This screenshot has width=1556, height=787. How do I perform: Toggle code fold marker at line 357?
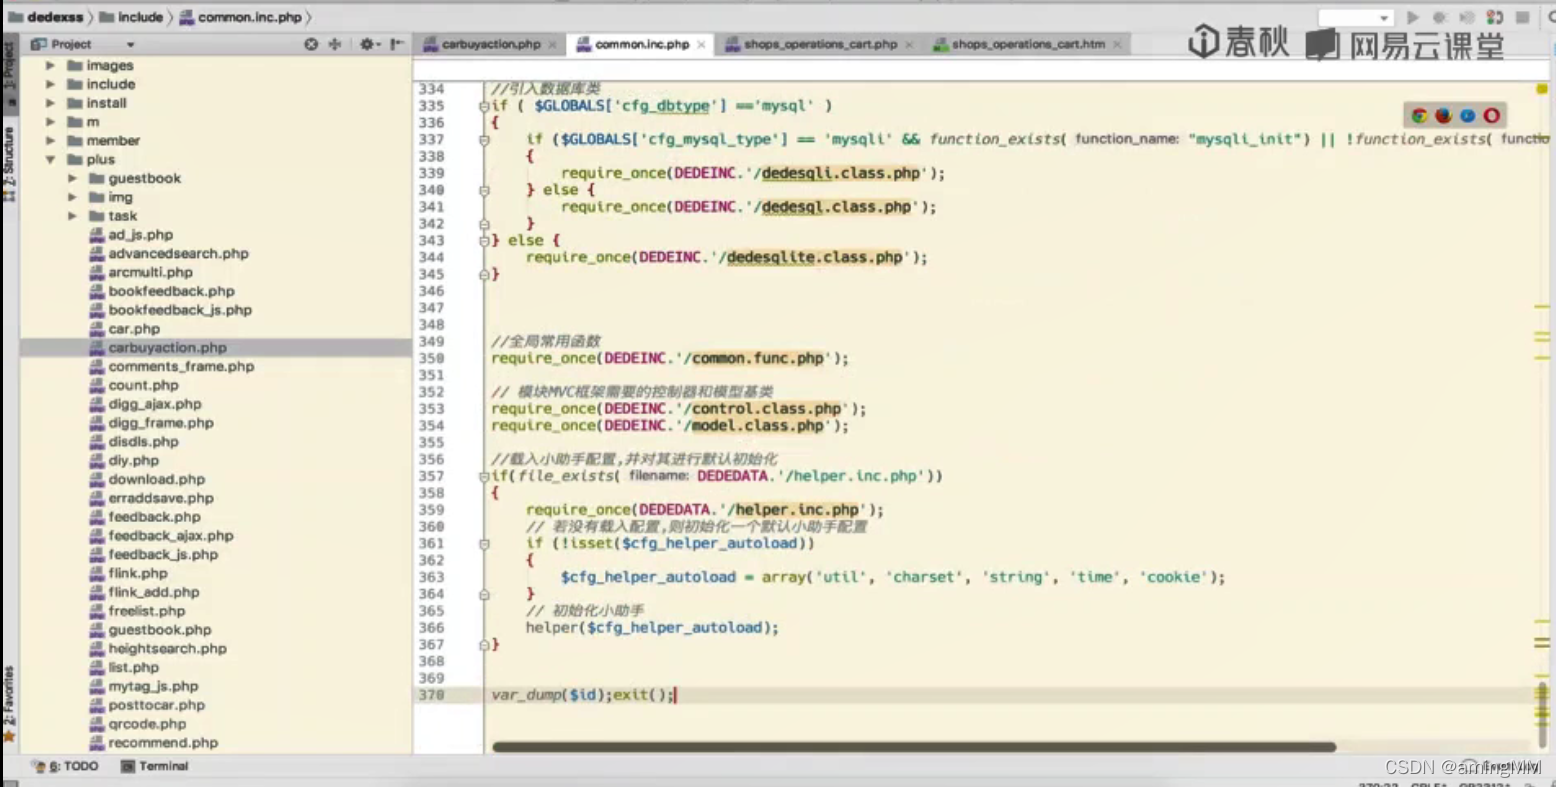pyautogui.click(x=484, y=477)
